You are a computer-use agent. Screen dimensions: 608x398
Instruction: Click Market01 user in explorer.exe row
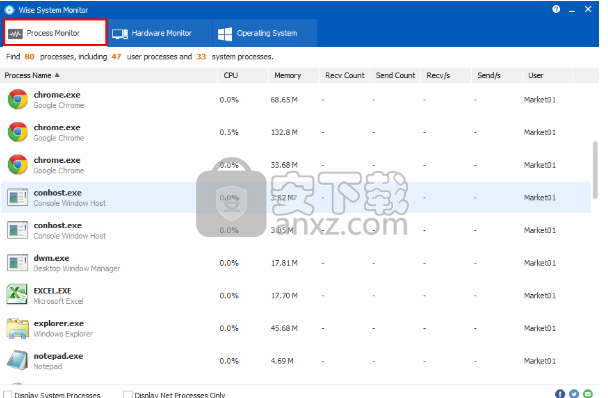pyautogui.click(x=540, y=328)
